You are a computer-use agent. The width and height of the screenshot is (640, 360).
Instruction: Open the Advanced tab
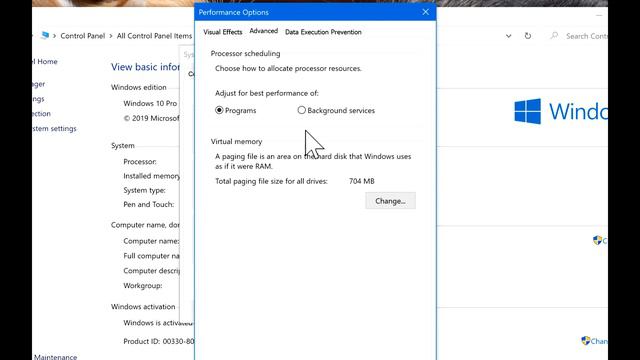(264, 31)
